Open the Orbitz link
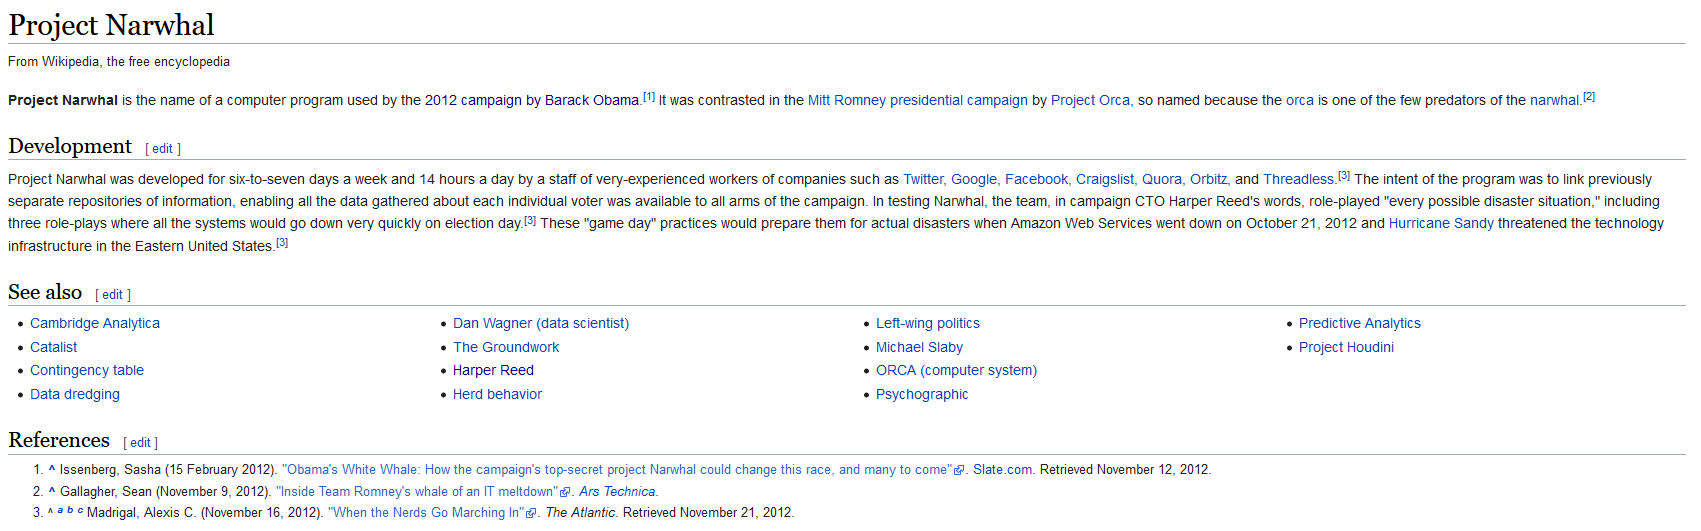 1208,179
